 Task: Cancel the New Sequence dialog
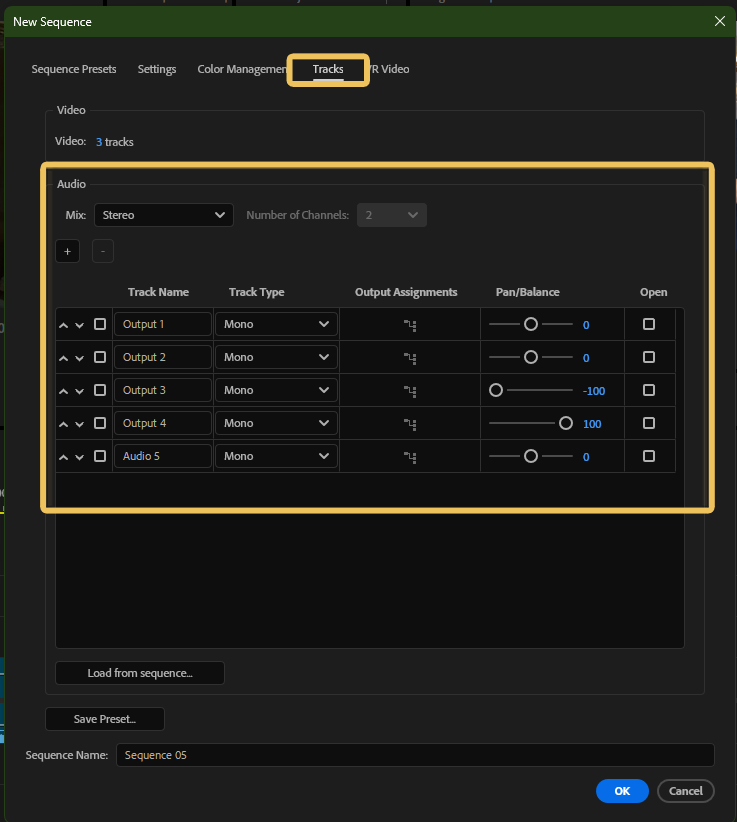(686, 791)
